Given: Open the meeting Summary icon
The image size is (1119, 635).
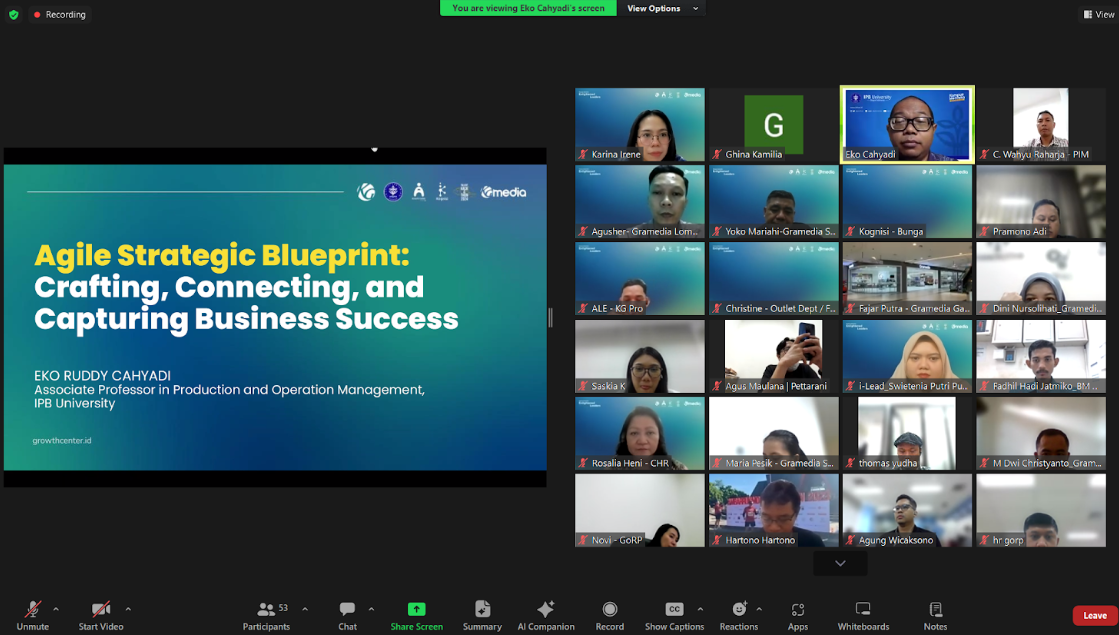Looking at the screenshot, I should (x=482, y=609).
